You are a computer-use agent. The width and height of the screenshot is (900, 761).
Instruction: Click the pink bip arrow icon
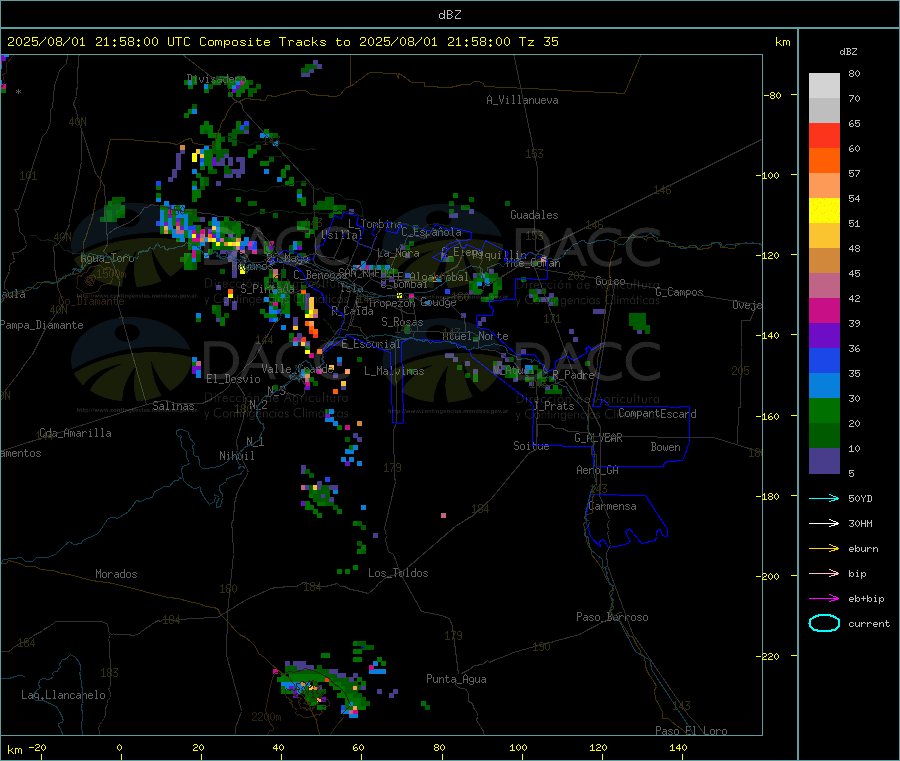click(x=824, y=573)
